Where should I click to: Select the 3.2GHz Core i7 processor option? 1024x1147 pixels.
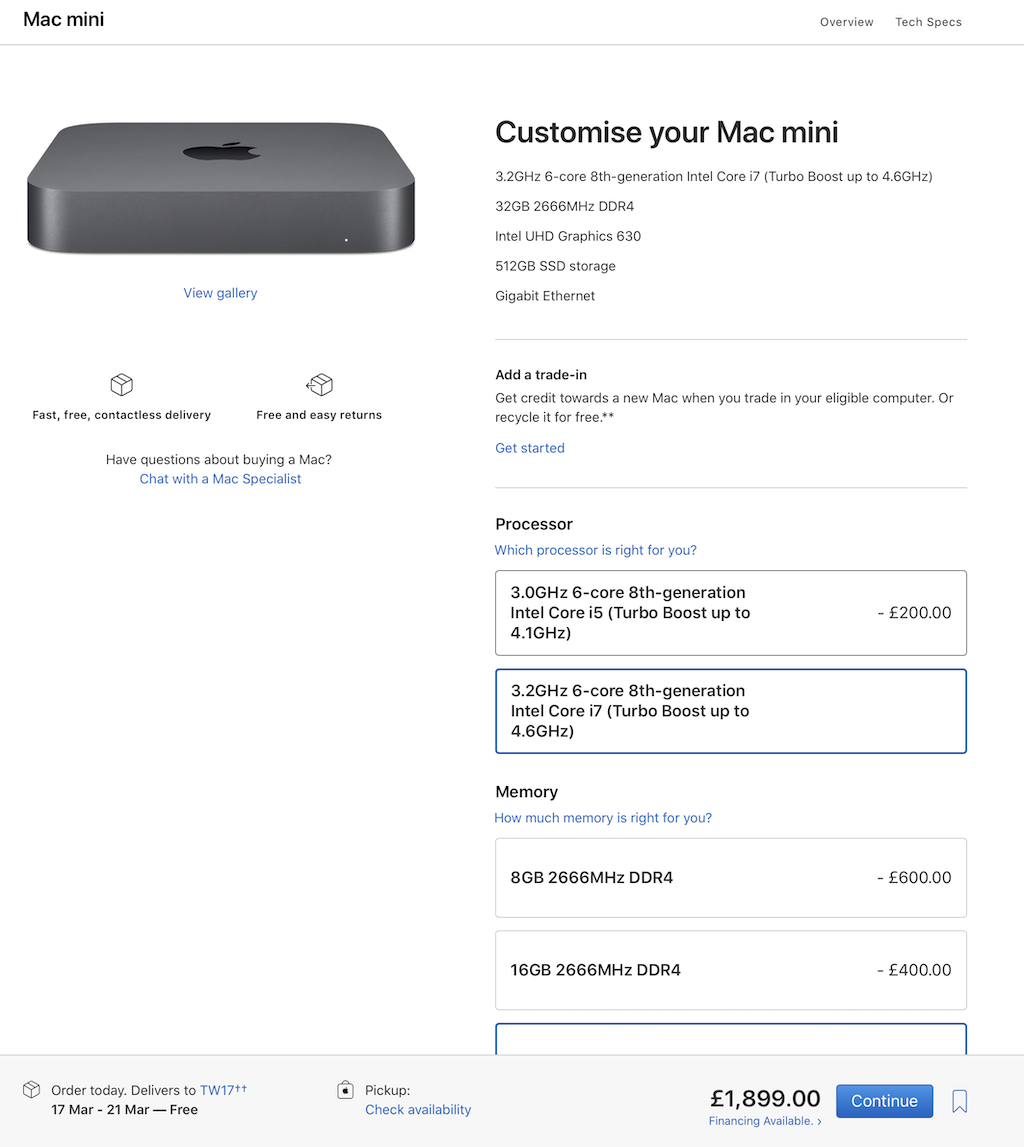pyautogui.click(x=730, y=711)
